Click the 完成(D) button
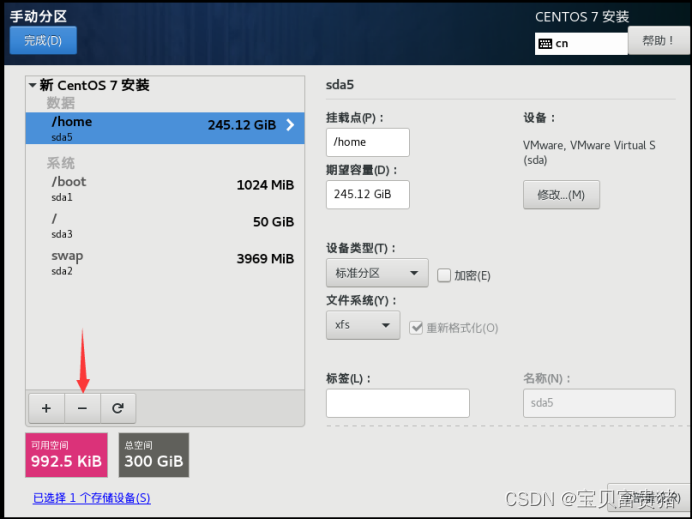Screen dimensions: 692x519 (43, 41)
